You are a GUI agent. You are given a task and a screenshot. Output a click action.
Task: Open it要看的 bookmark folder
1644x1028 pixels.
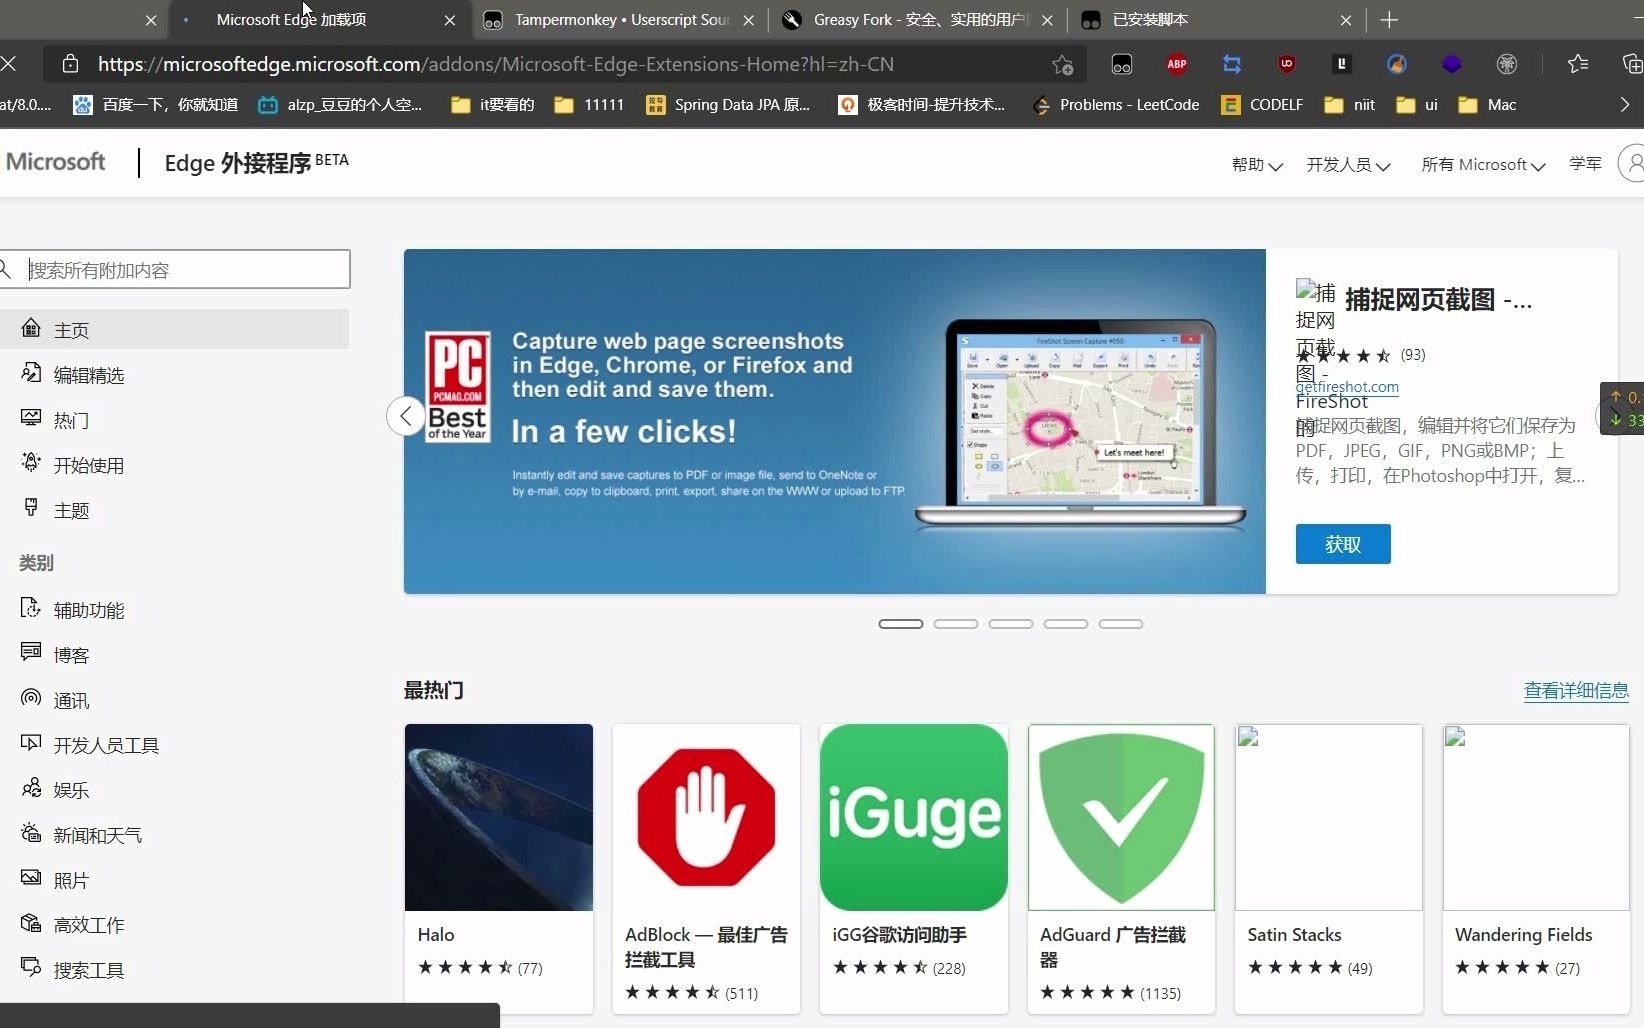(x=493, y=104)
